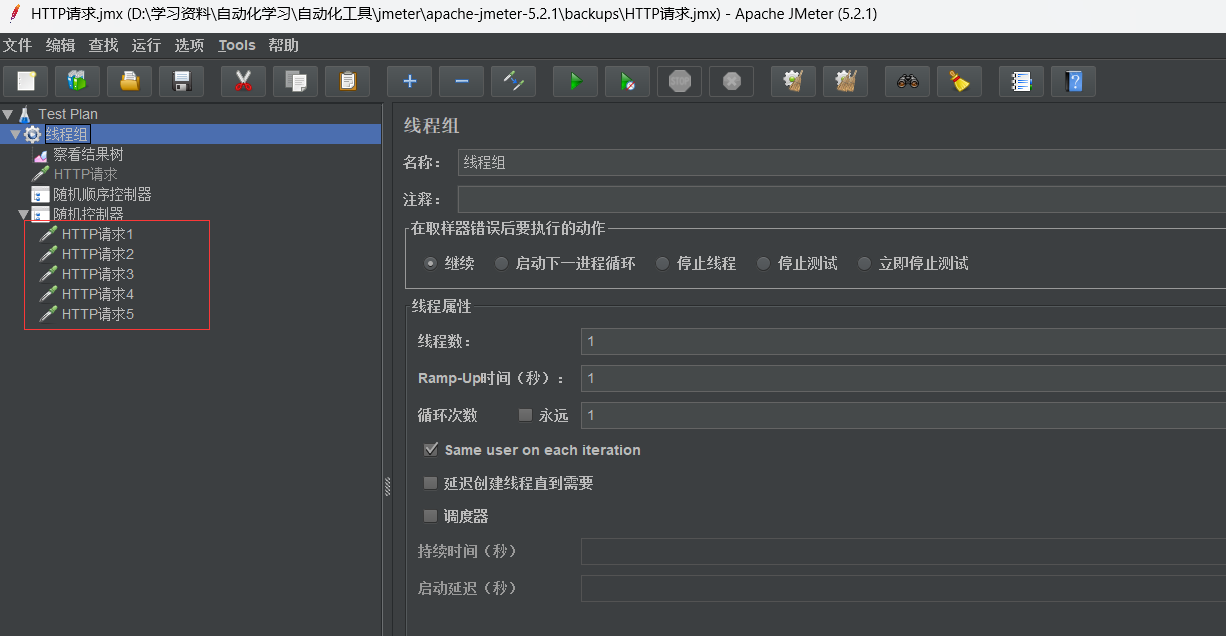Click the Paste clipboard icon
The height and width of the screenshot is (636, 1226).
coord(347,81)
